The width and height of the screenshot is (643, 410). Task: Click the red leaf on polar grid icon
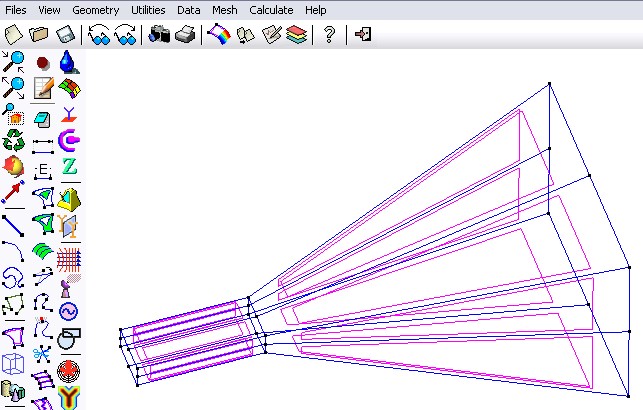(x=68, y=371)
